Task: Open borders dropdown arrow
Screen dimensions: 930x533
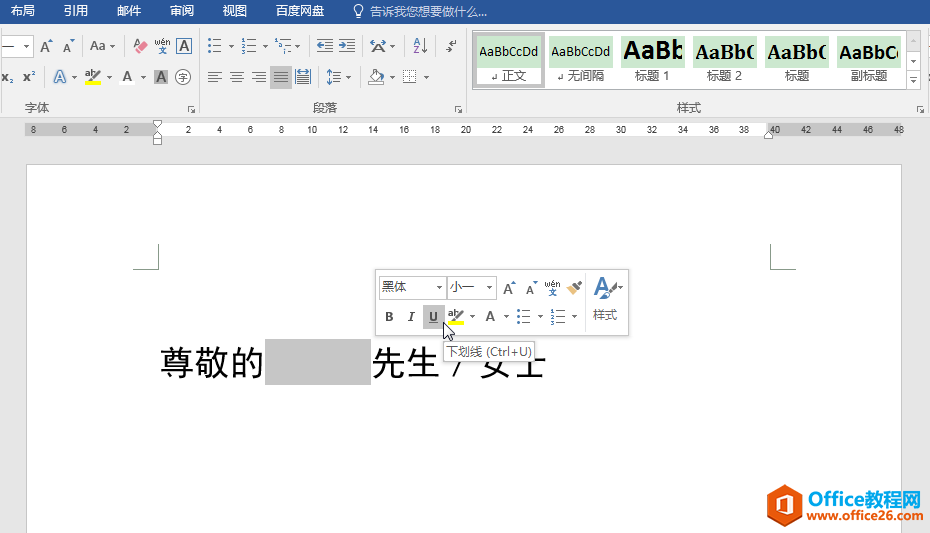Action: 426,78
